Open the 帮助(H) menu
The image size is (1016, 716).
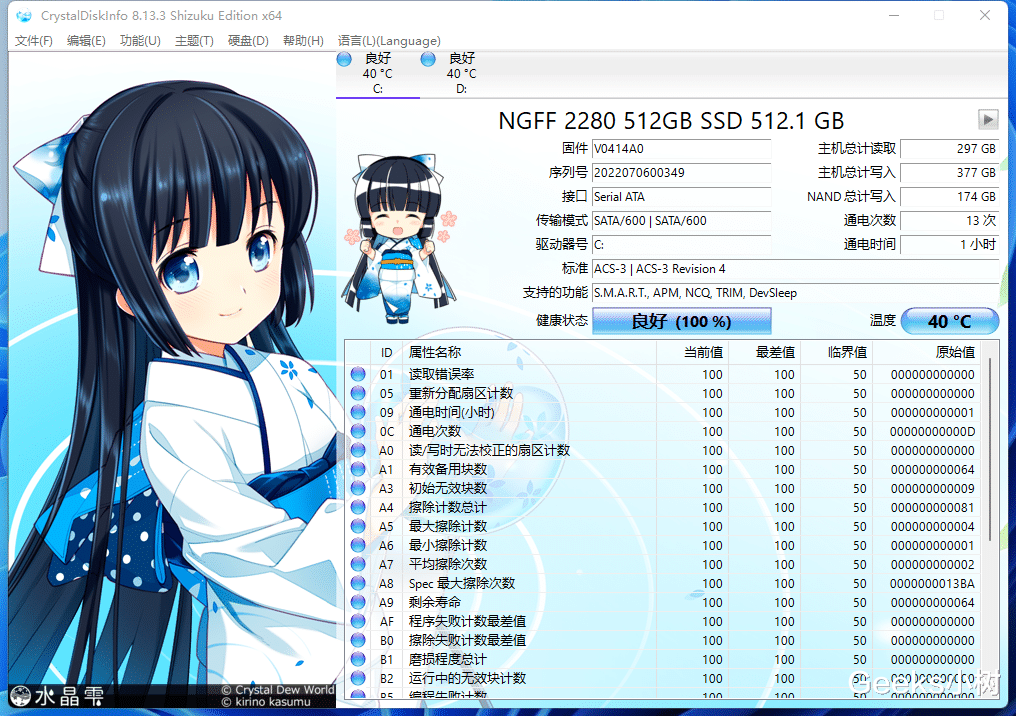point(303,41)
